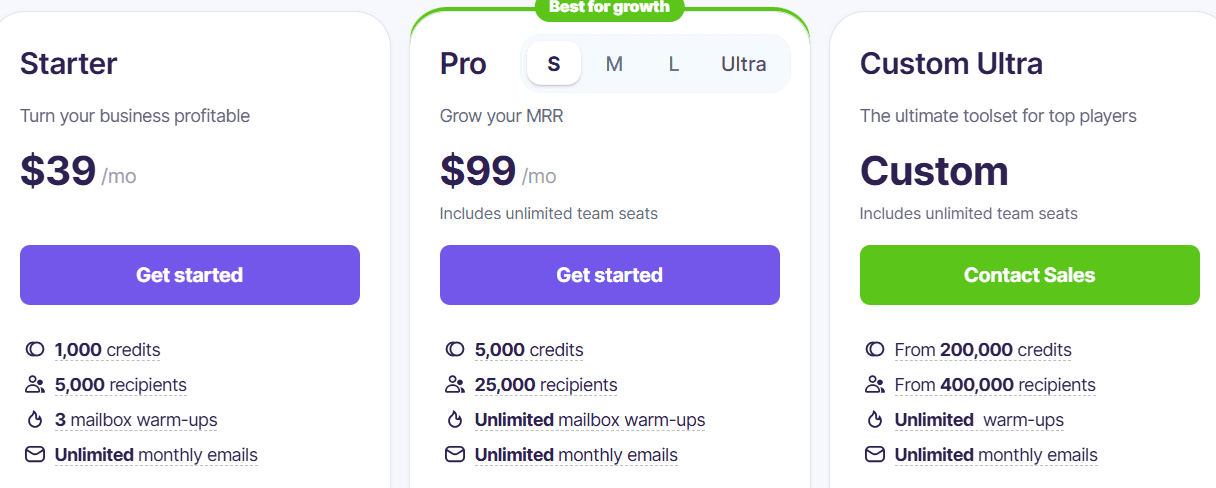Click the flame warm-ups icon under Starter
1216x488 pixels.
point(35,420)
